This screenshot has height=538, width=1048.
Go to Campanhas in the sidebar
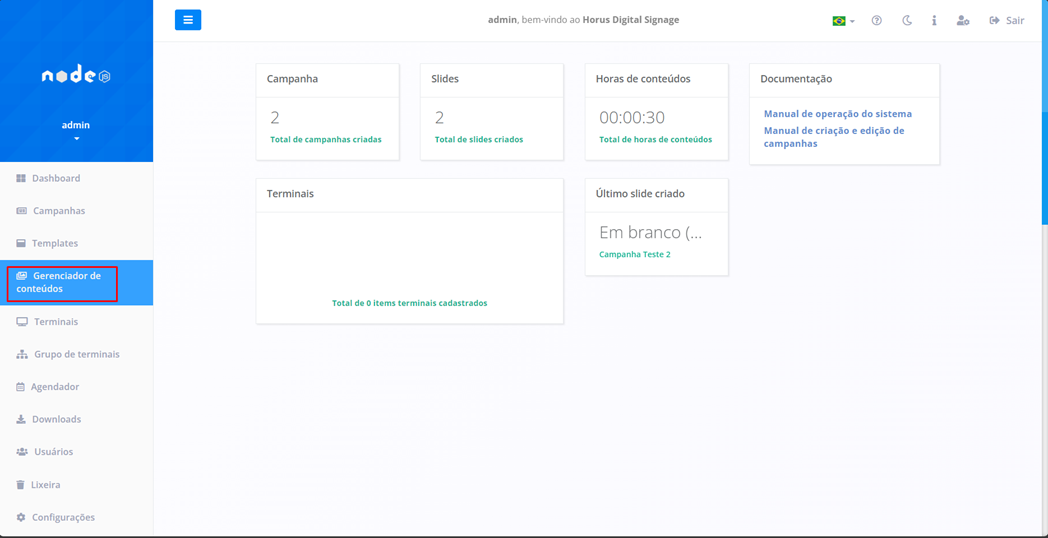[x=58, y=211]
